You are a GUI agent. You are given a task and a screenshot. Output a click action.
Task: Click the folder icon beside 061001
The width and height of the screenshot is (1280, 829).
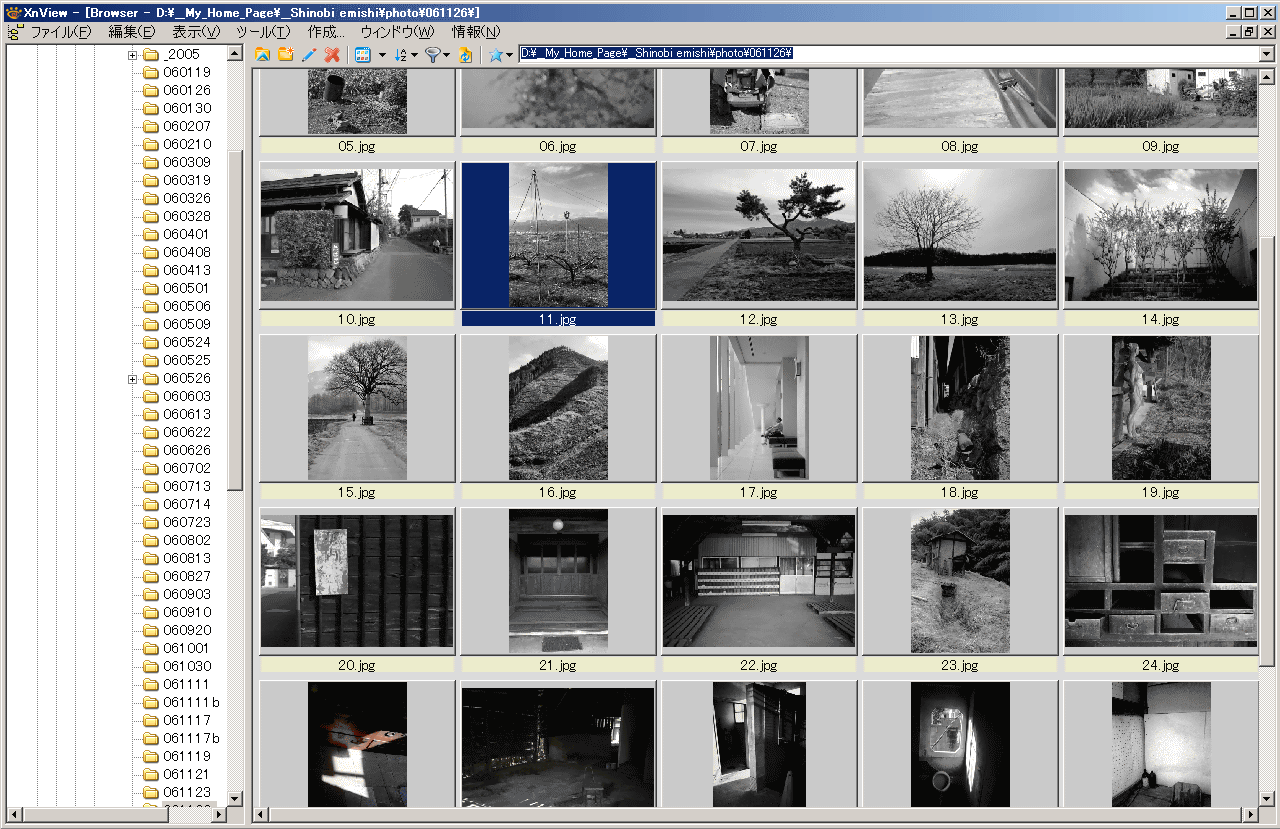151,648
